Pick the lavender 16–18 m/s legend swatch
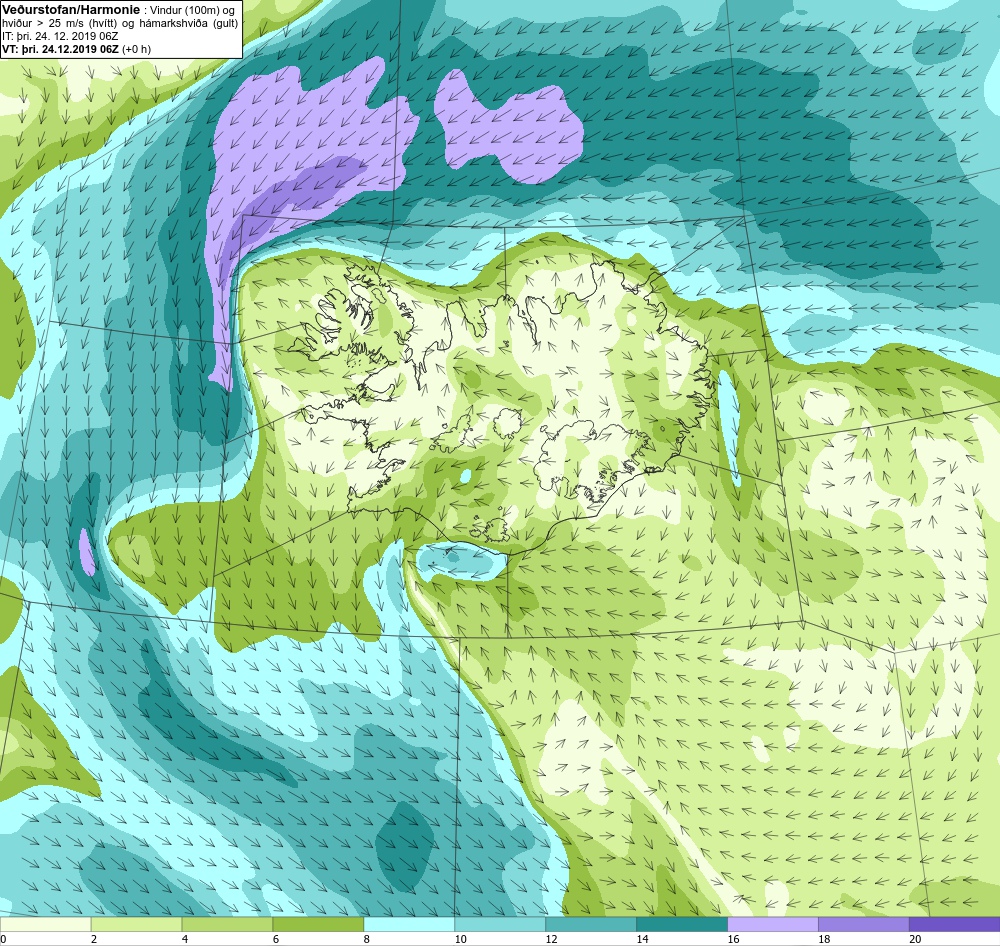 pyautogui.click(x=773, y=924)
